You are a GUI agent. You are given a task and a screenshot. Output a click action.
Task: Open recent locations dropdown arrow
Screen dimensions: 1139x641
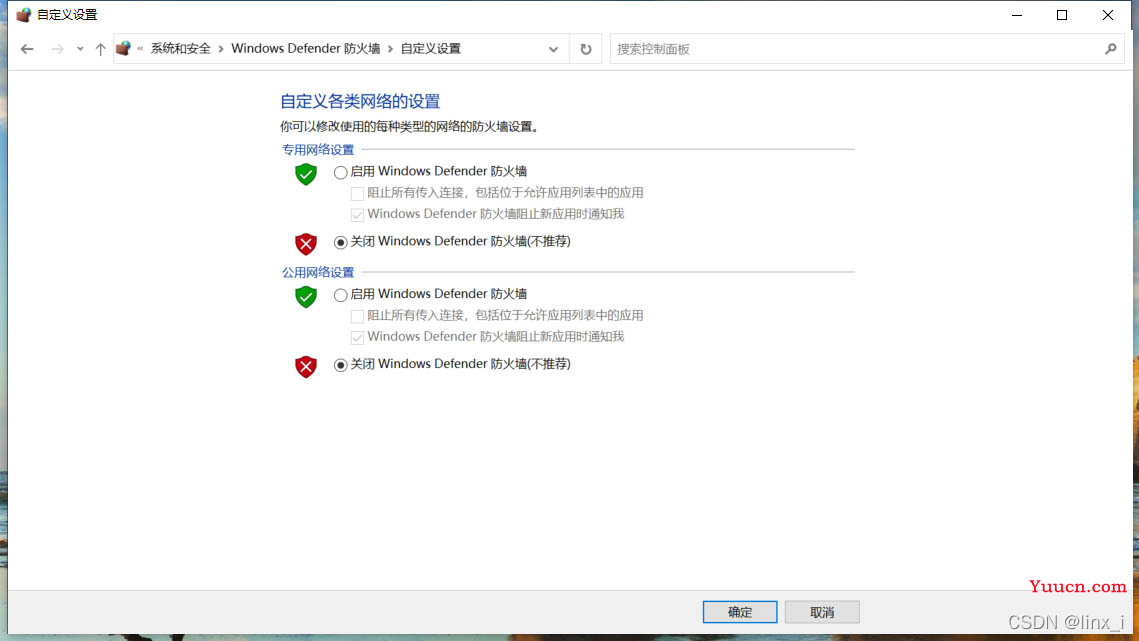click(x=80, y=49)
